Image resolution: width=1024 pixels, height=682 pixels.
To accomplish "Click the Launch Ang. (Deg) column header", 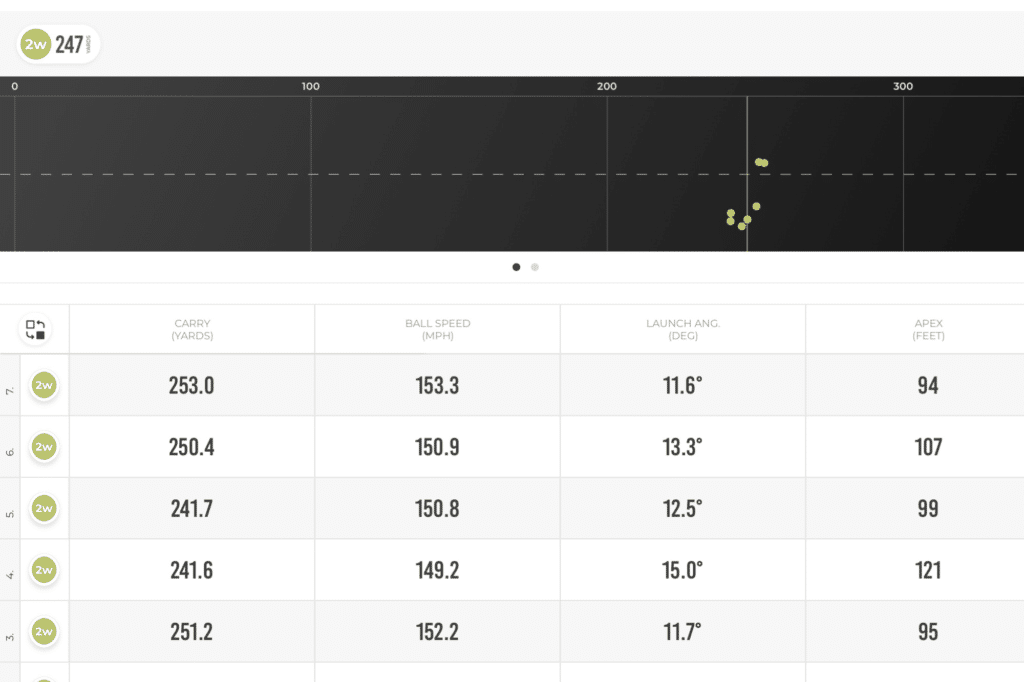I will click(682, 329).
